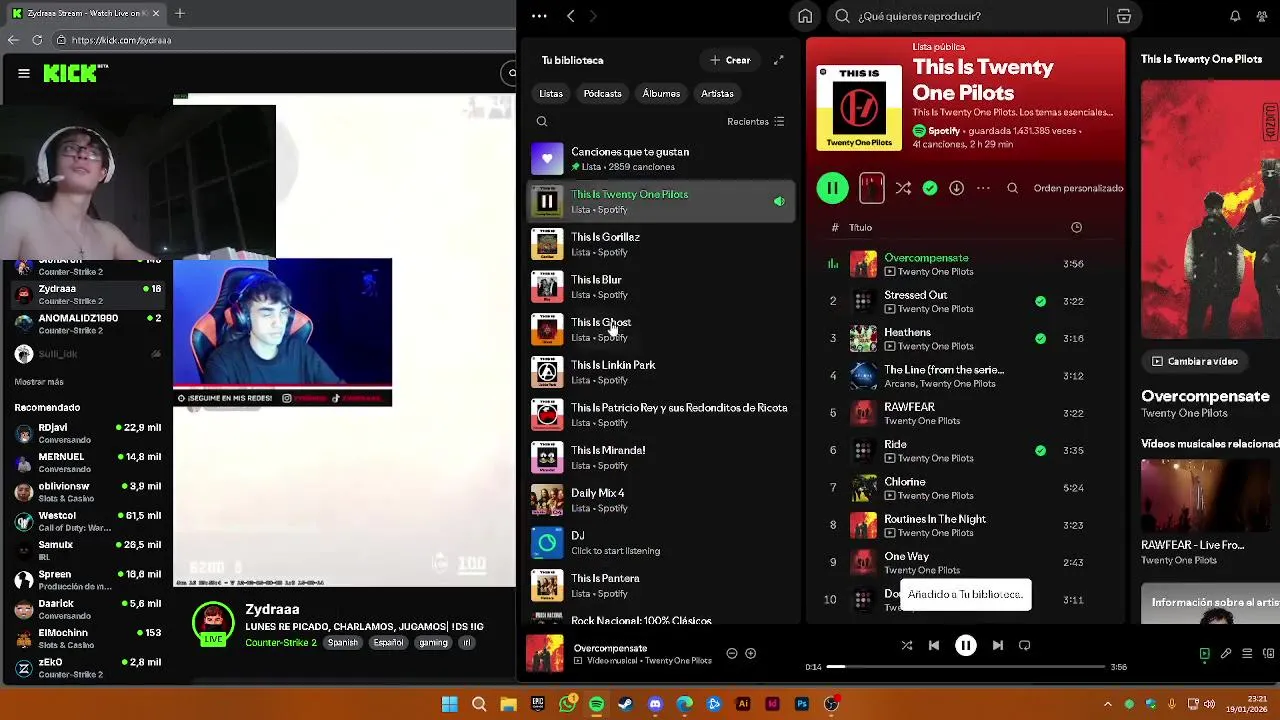Filter the library by Pódcasts
1280x720 pixels.
[x=602, y=94]
